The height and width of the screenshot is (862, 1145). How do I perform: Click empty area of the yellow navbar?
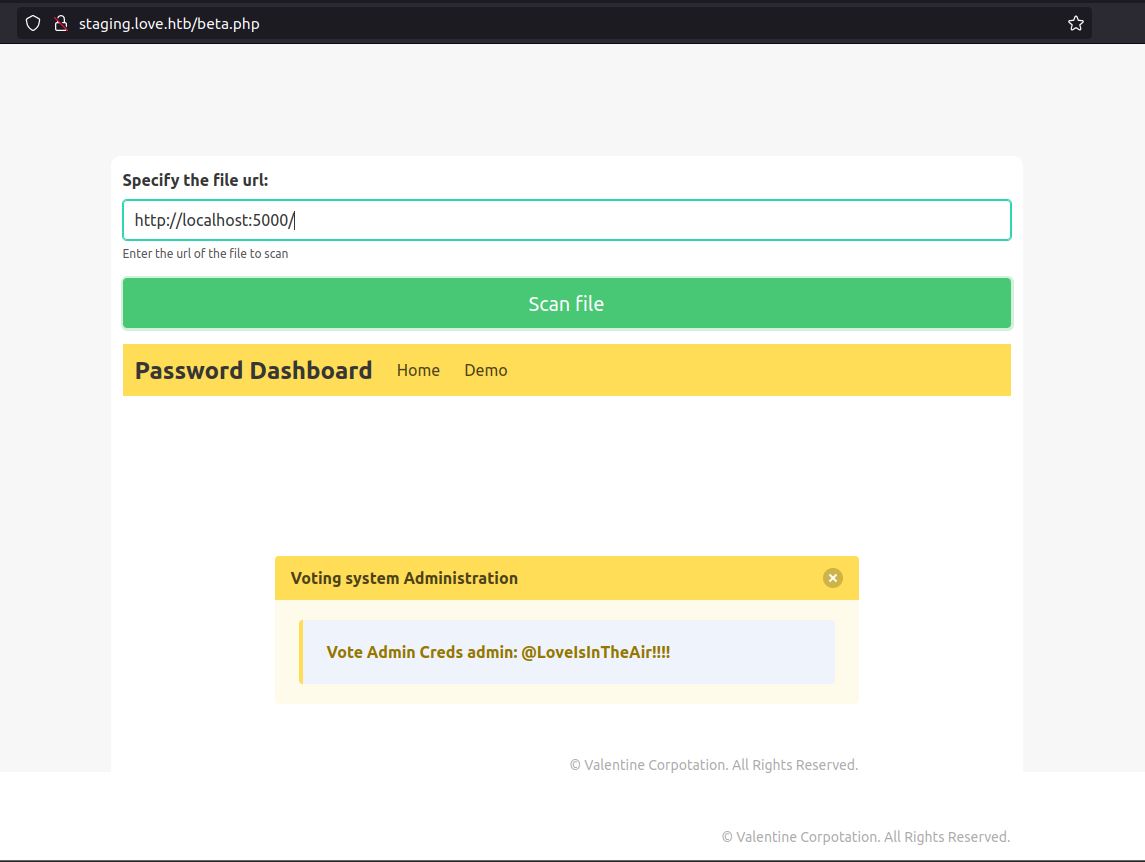click(x=760, y=370)
